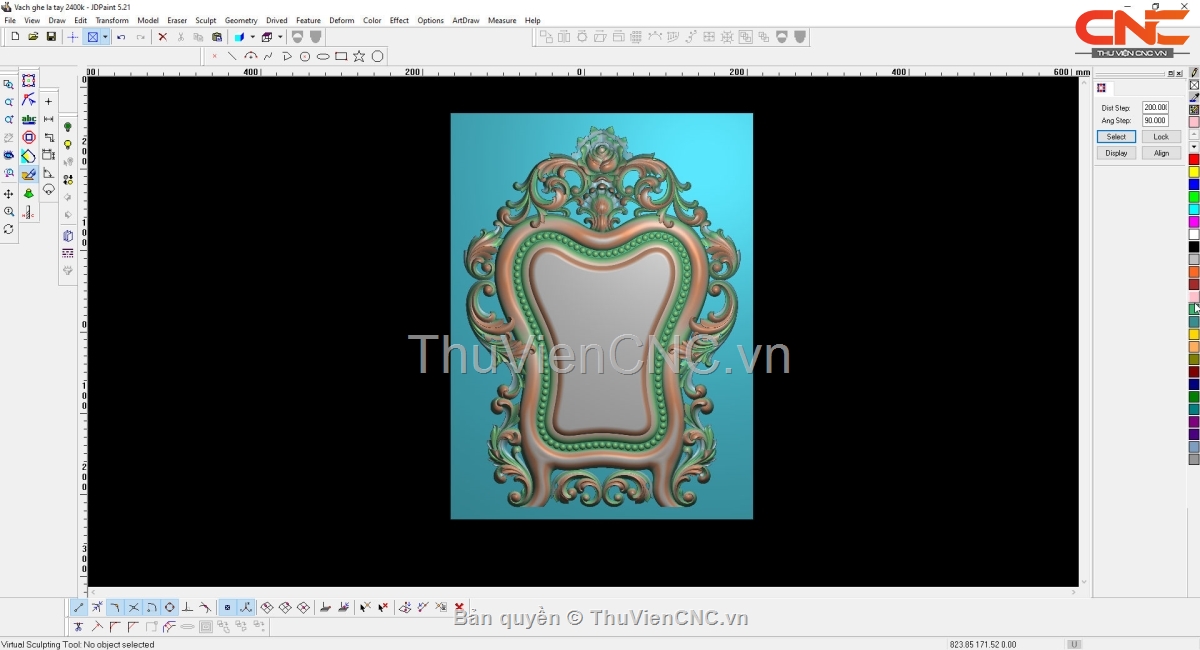Activate the pan move arrows tool
The width and height of the screenshot is (1200, 650).
click(9, 194)
